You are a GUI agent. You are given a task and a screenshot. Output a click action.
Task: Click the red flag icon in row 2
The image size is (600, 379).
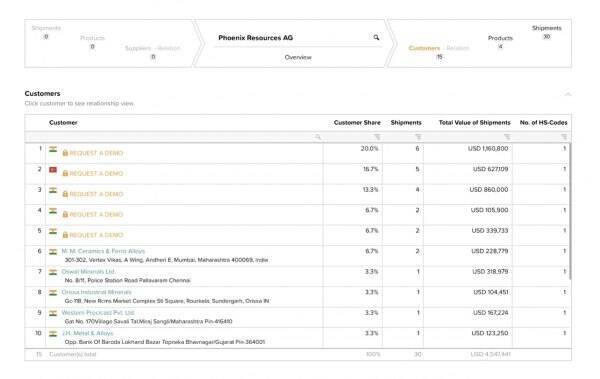point(53,170)
